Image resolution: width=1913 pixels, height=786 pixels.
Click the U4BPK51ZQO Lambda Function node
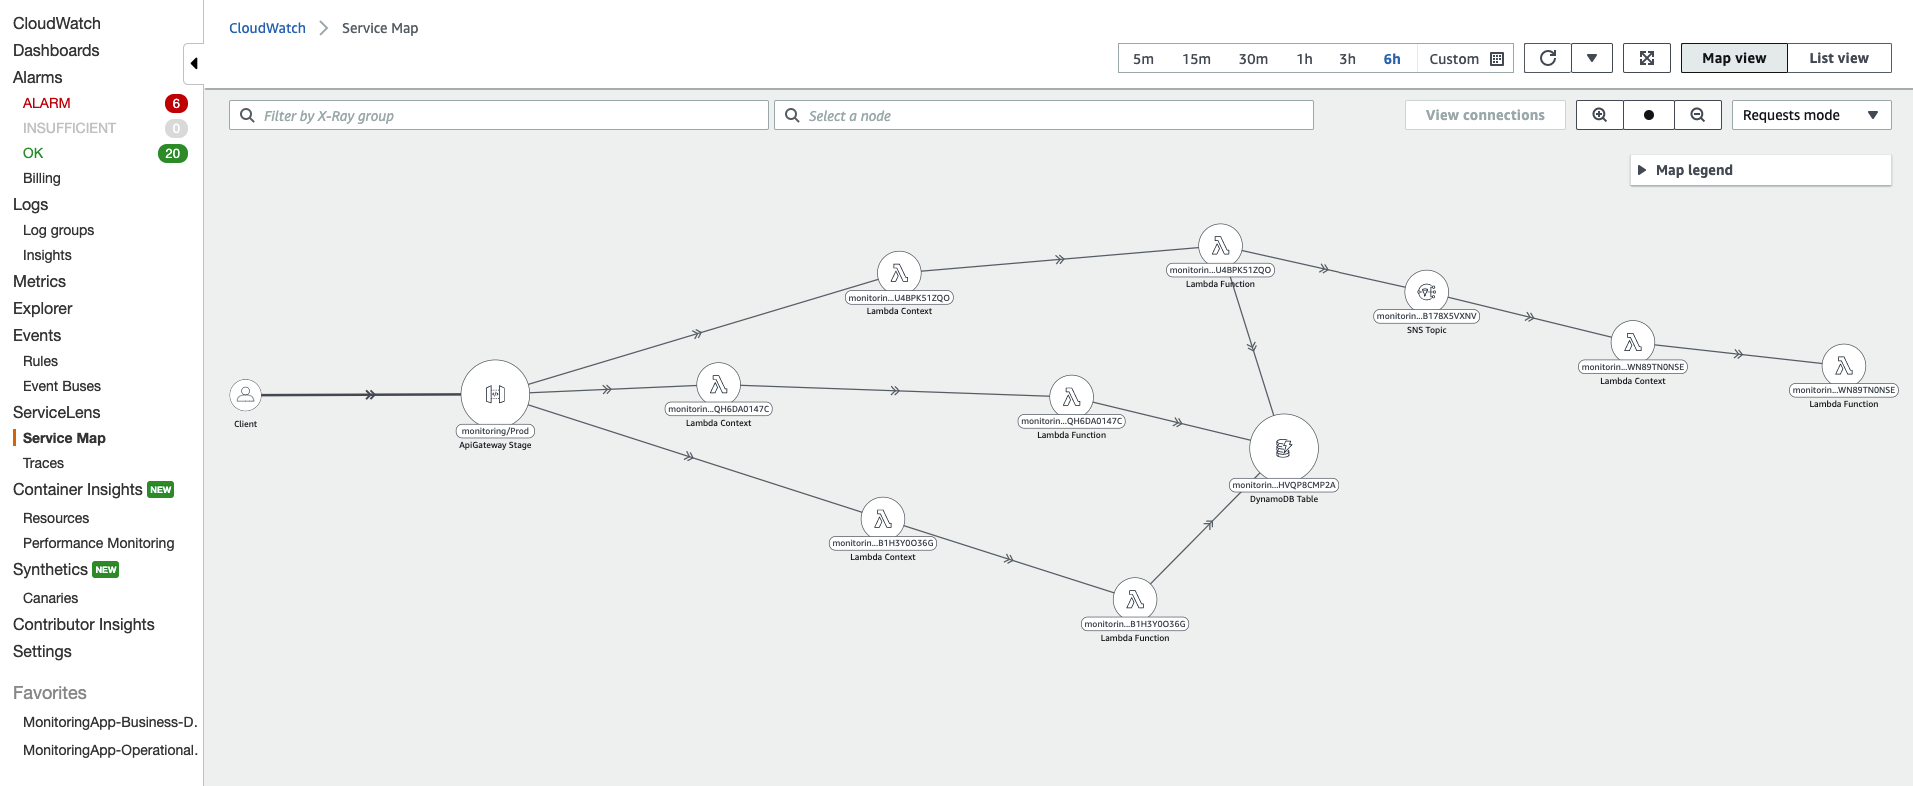pos(1220,246)
